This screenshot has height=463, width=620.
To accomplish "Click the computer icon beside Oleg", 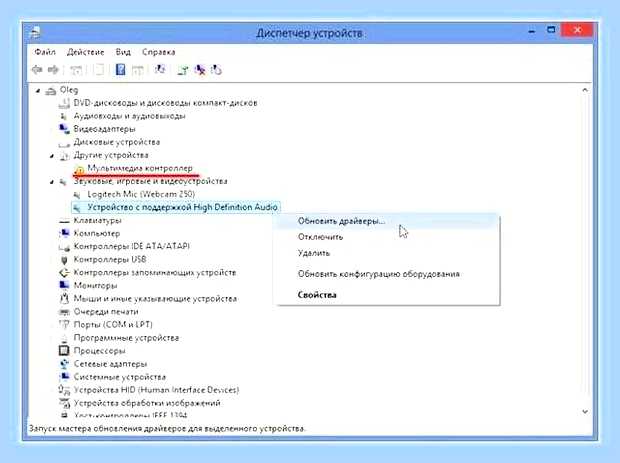I will coord(51,91).
